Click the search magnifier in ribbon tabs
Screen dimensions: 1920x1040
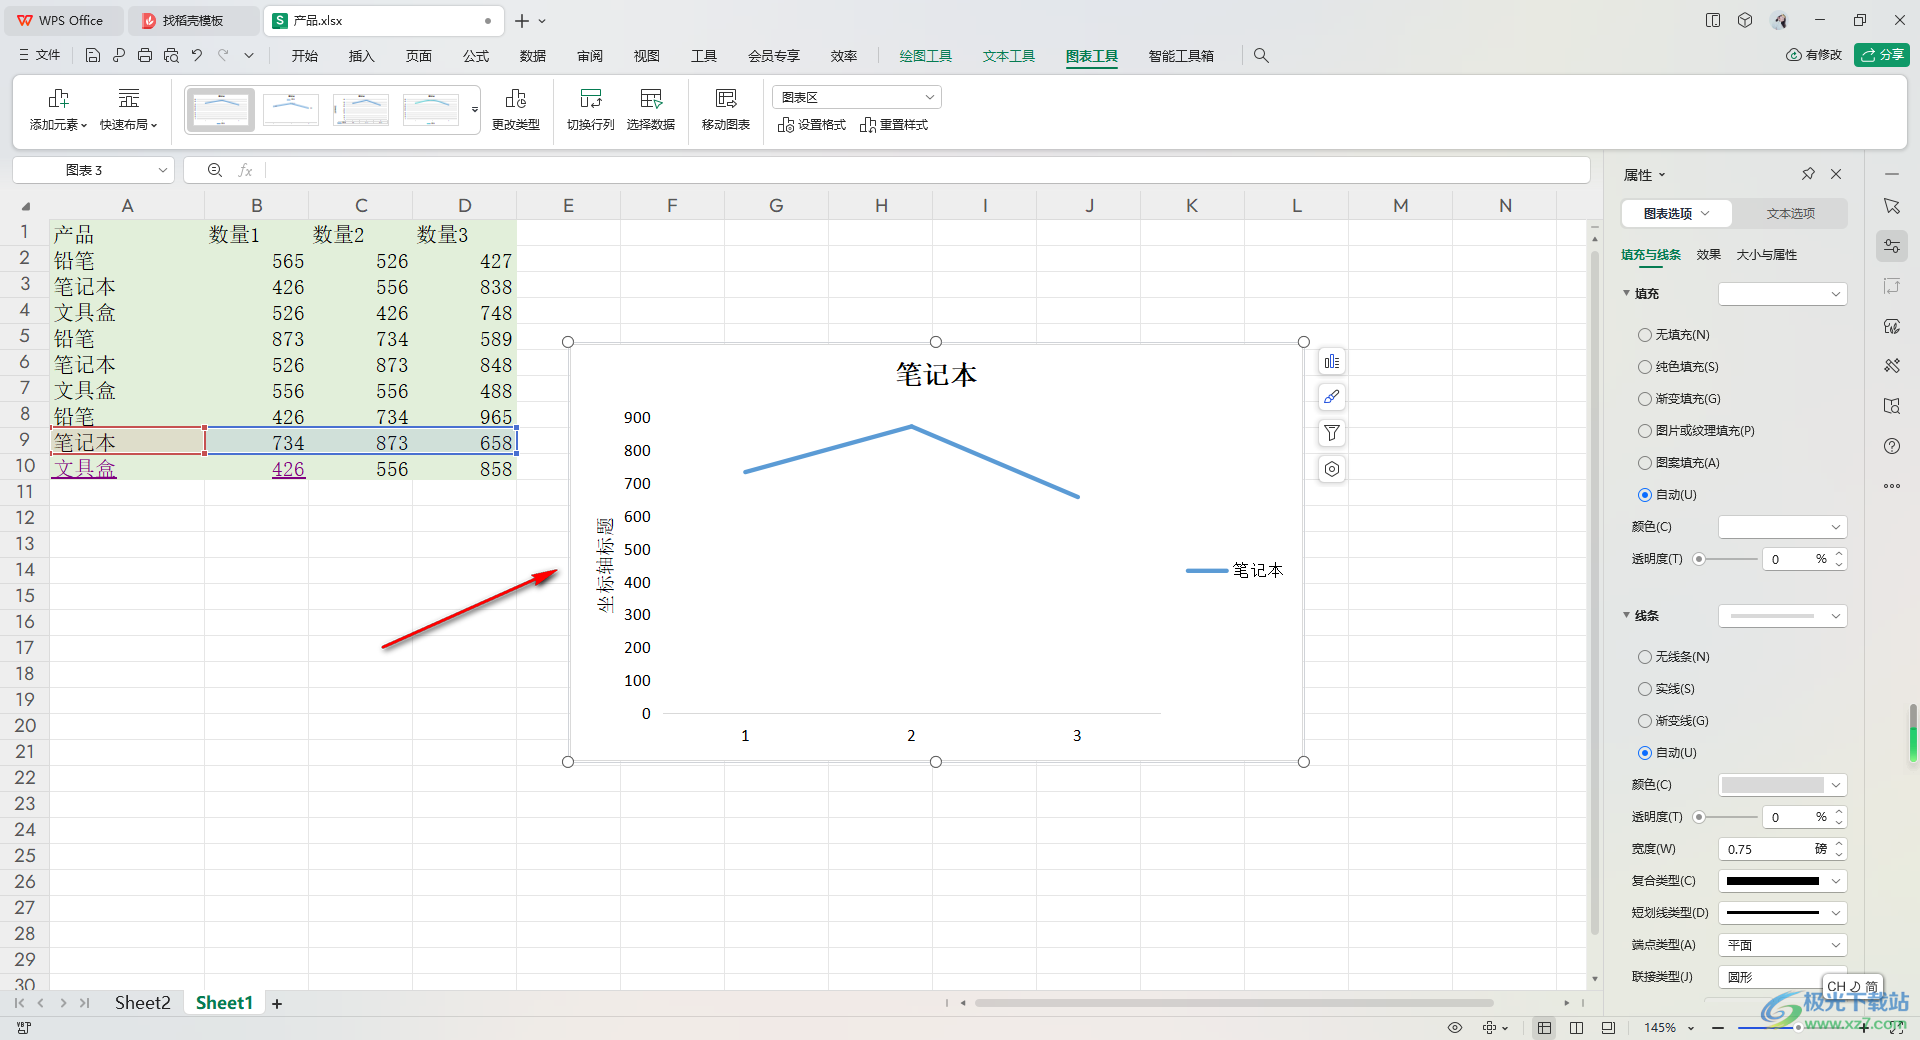click(1261, 56)
